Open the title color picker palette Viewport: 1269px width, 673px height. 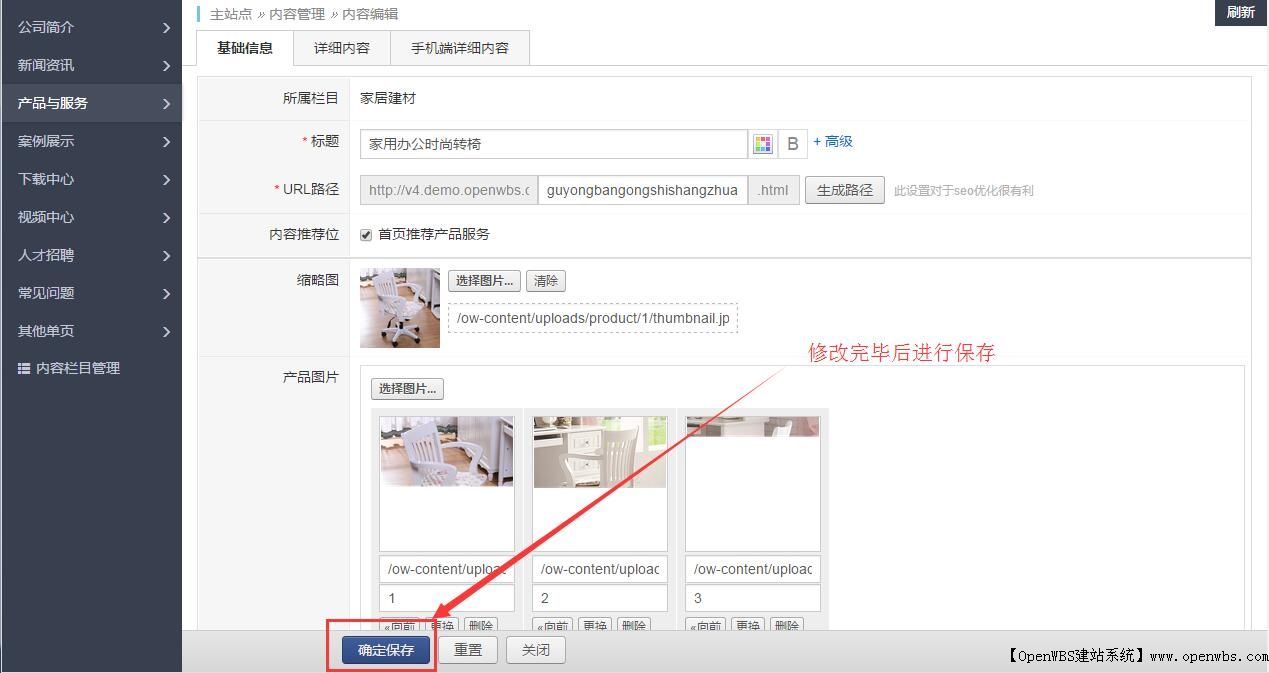coord(763,143)
